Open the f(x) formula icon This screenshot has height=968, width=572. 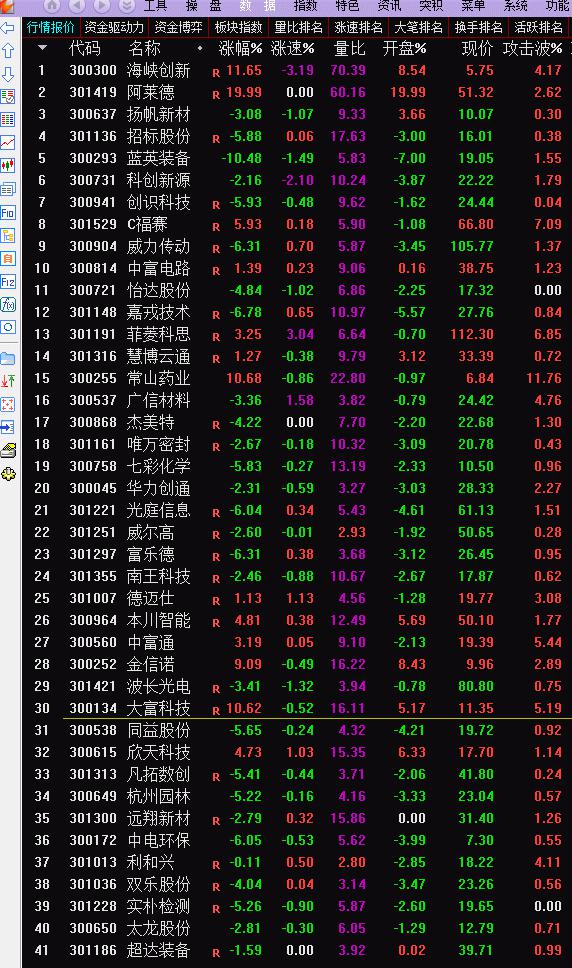(8, 304)
